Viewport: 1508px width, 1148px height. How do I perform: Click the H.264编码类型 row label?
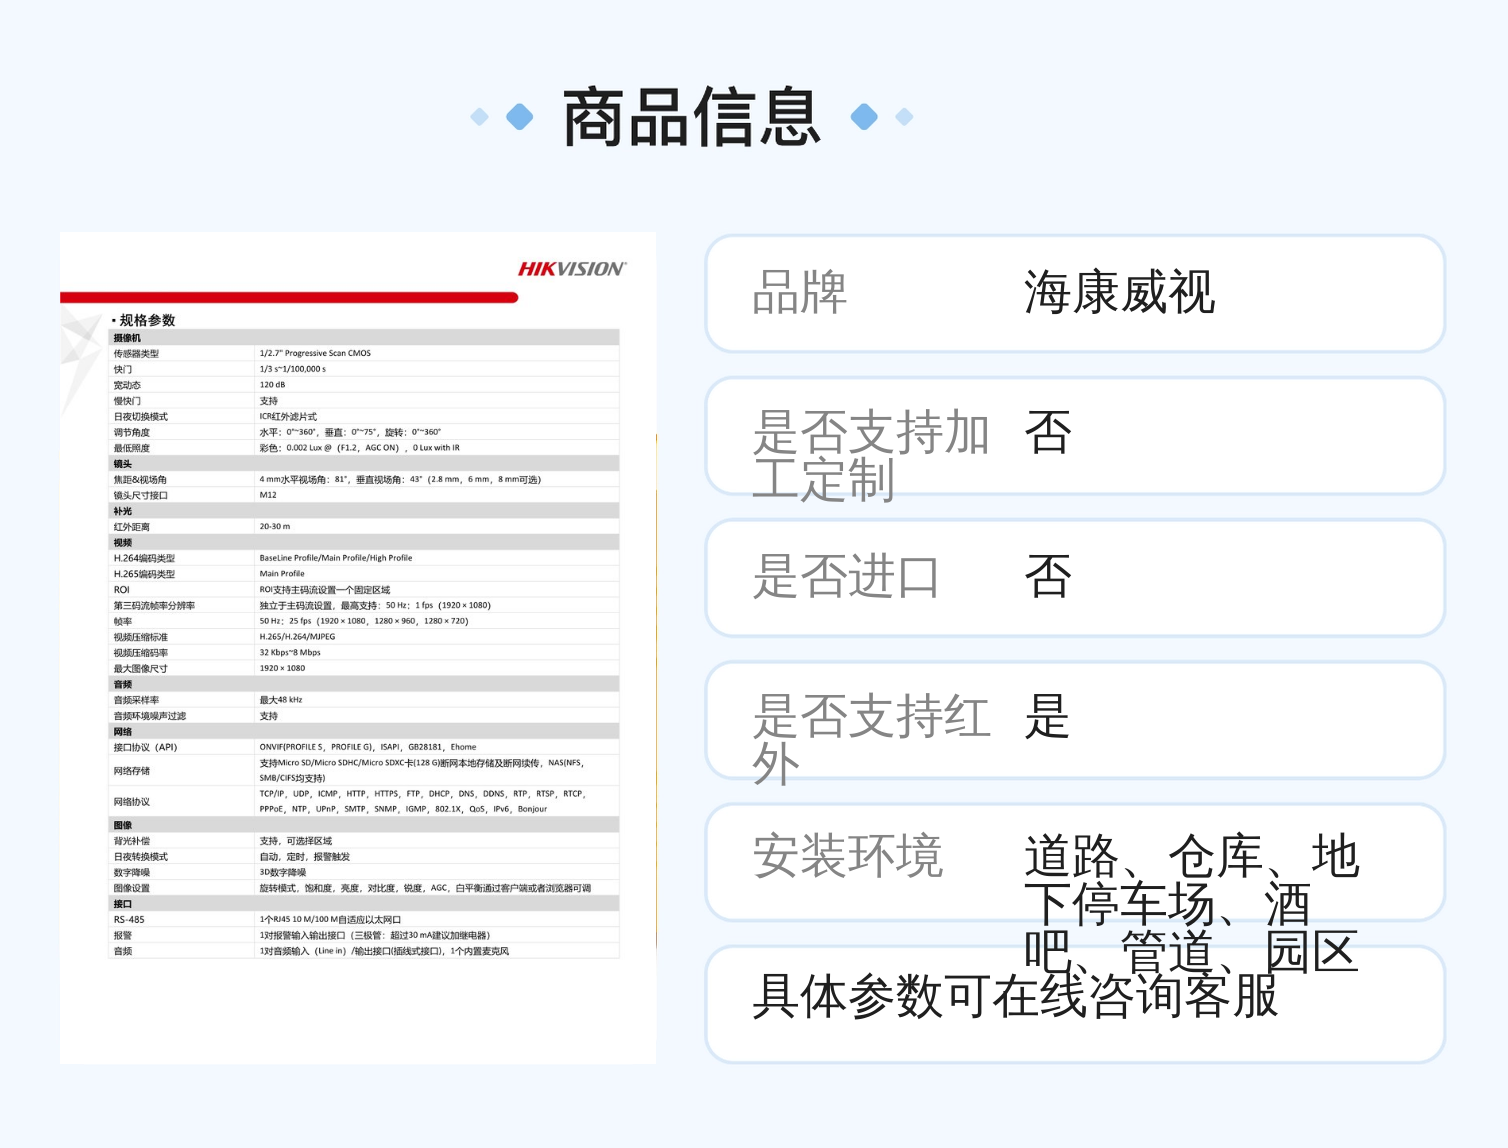tap(144, 558)
